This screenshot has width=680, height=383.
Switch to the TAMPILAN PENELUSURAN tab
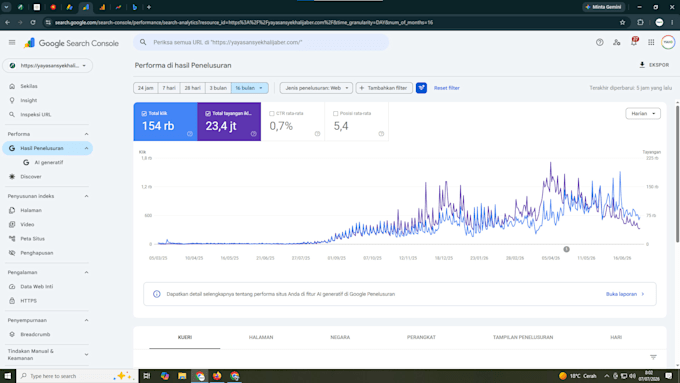point(523,337)
